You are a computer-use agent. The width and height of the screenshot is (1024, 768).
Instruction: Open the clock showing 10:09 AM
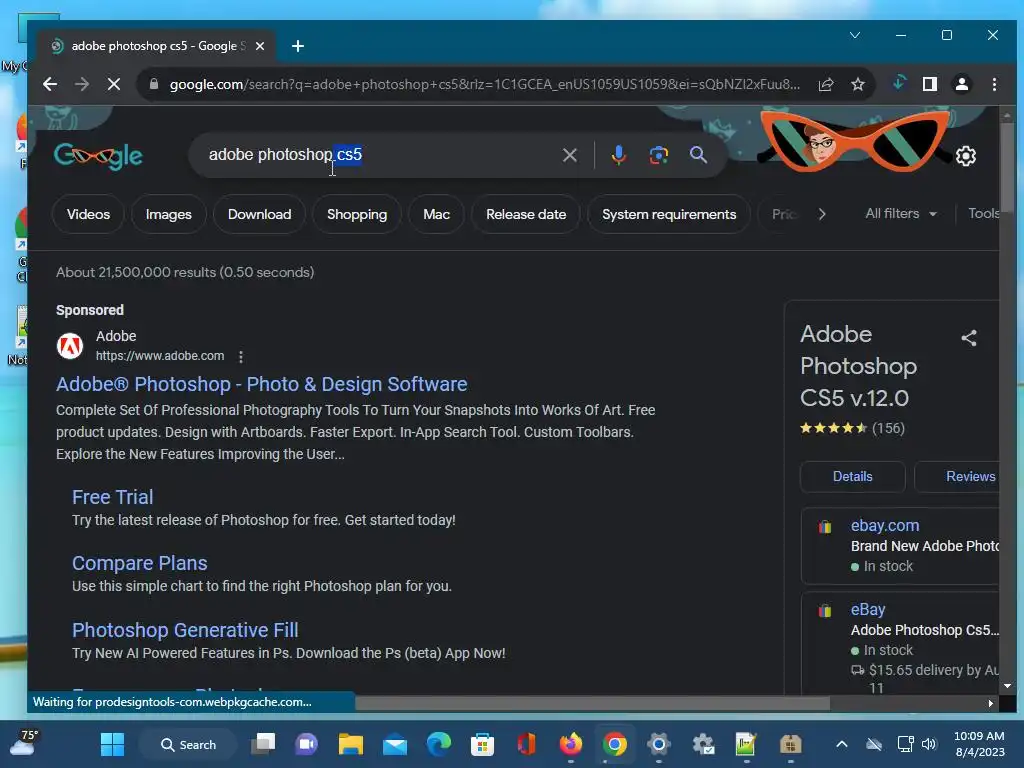click(x=980, y=744)
